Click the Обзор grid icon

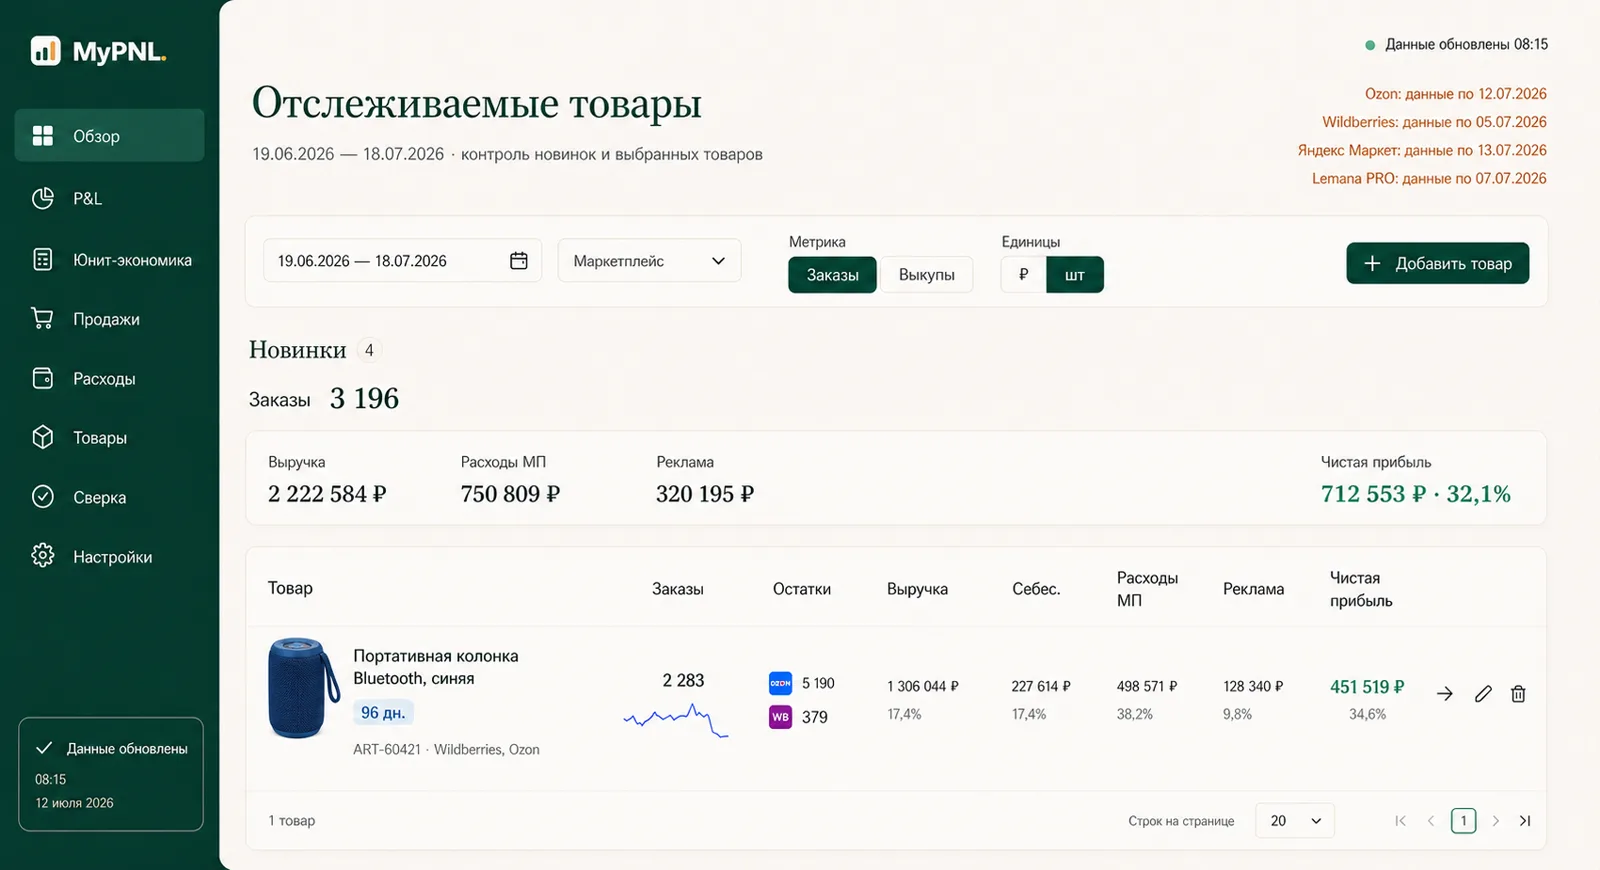(x=43, y=135)
